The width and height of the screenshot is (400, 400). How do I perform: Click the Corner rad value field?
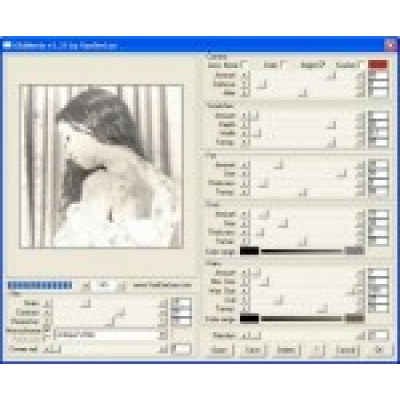(x=181, y=349)
